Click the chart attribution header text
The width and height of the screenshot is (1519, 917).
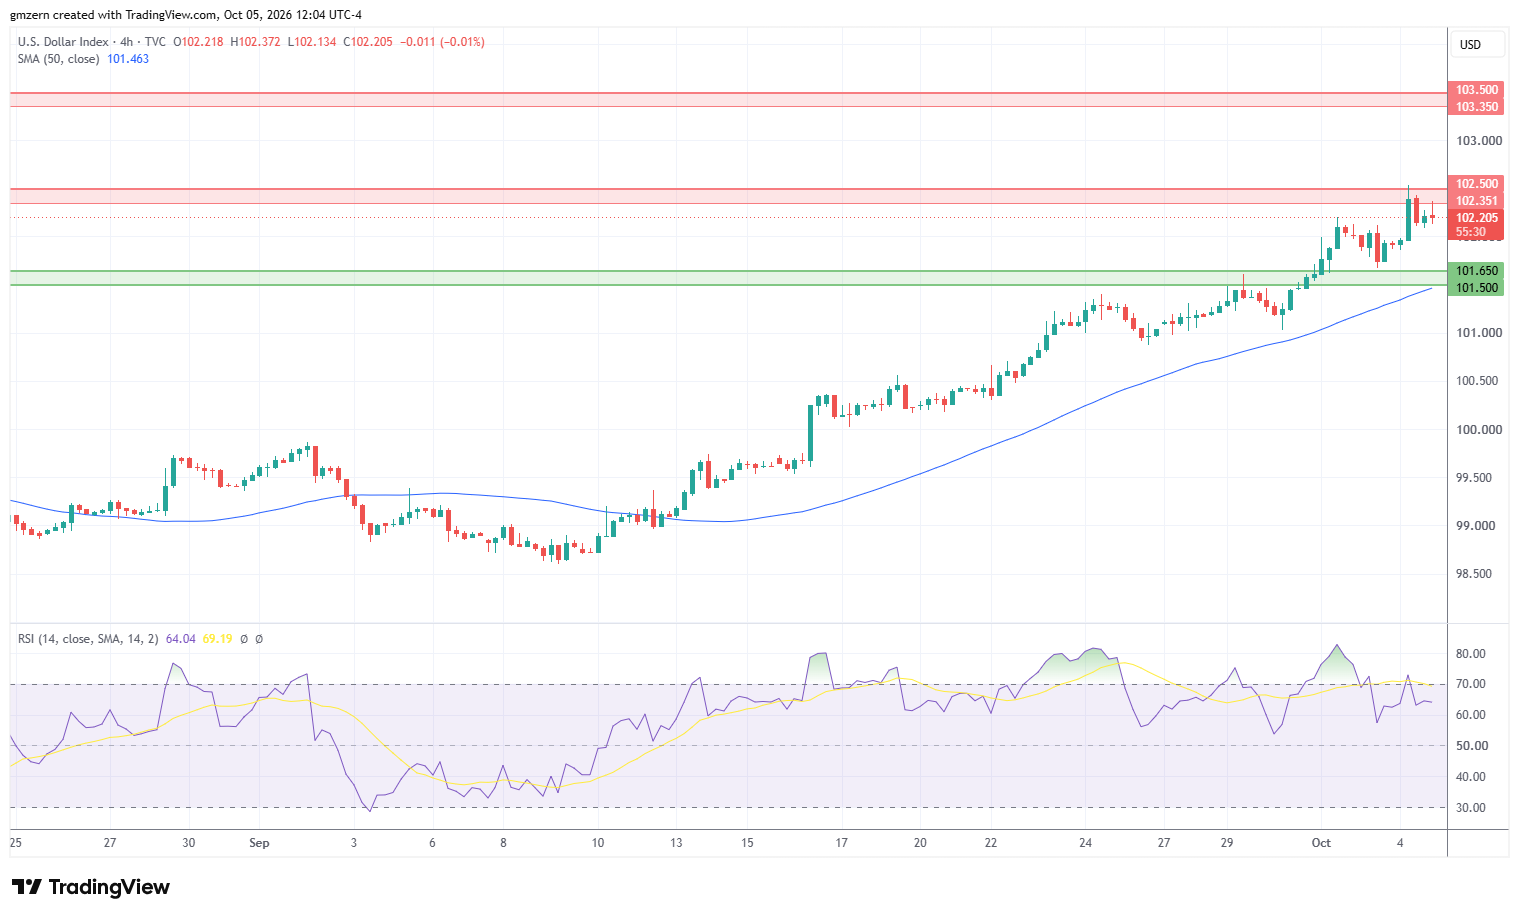coord(186,15)
